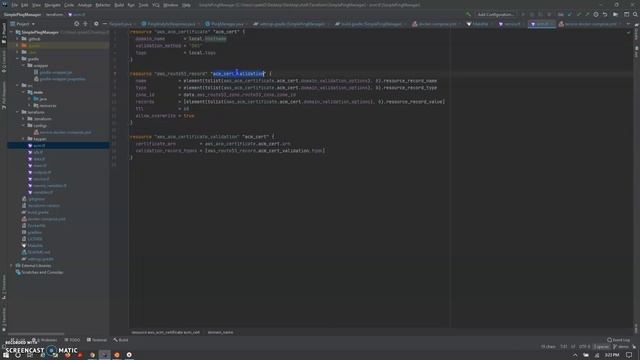Collapse the terraform folder
640x360 pixels.
[18, 112]
